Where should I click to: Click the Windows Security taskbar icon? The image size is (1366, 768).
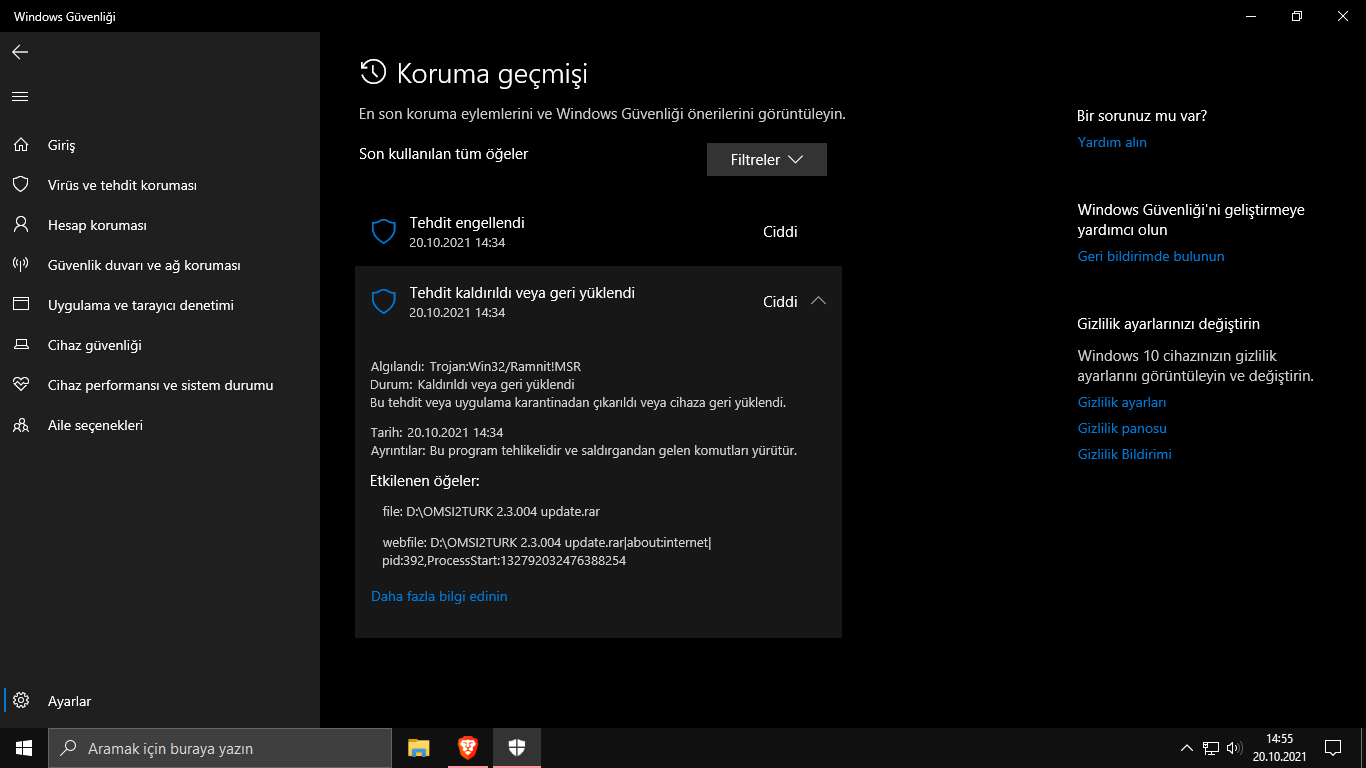click(516, 748)
